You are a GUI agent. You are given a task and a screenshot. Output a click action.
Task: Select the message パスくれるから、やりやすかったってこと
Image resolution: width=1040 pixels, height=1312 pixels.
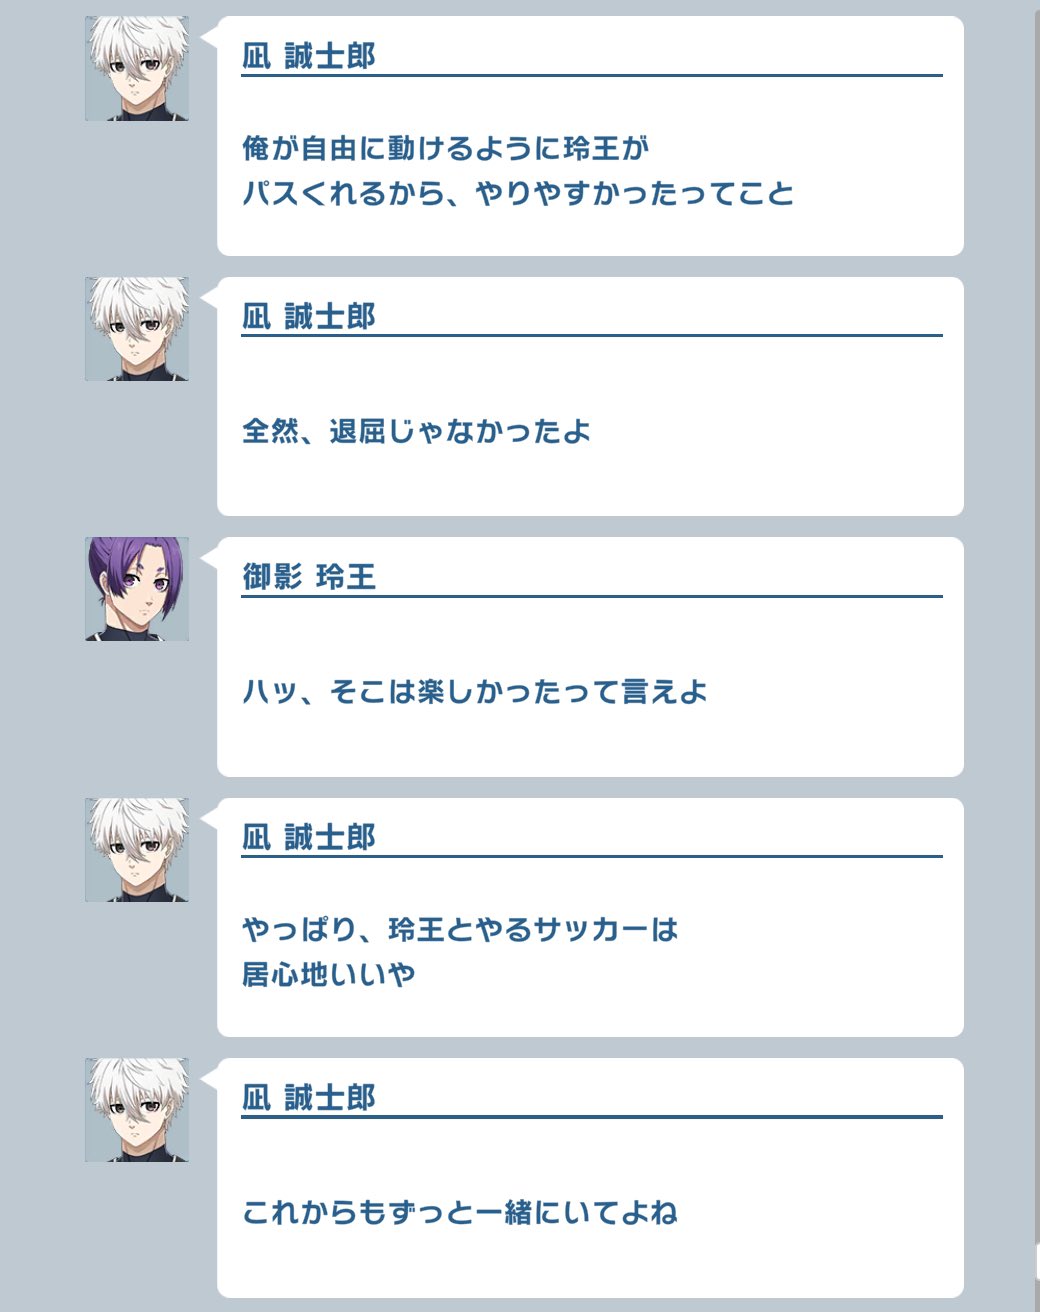[x=518, y=193]
